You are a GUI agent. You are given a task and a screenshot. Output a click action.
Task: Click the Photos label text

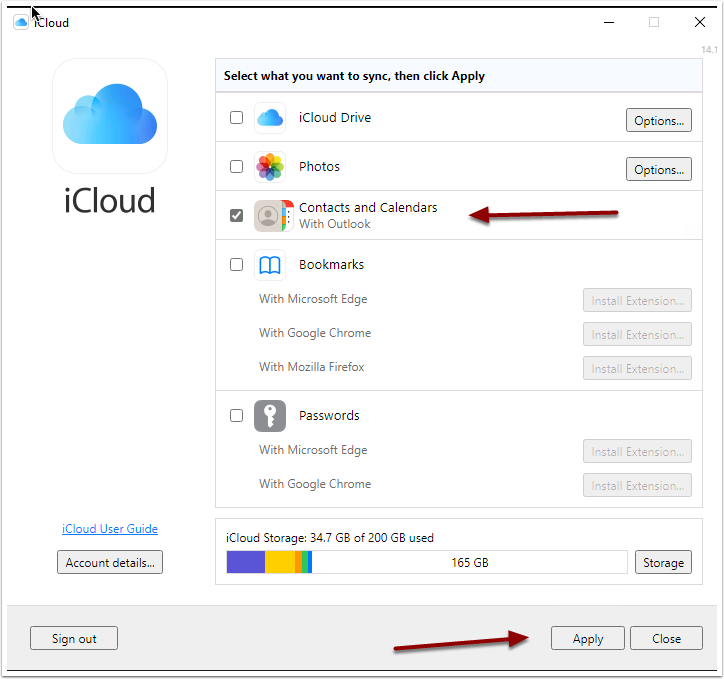pos(319,167)
